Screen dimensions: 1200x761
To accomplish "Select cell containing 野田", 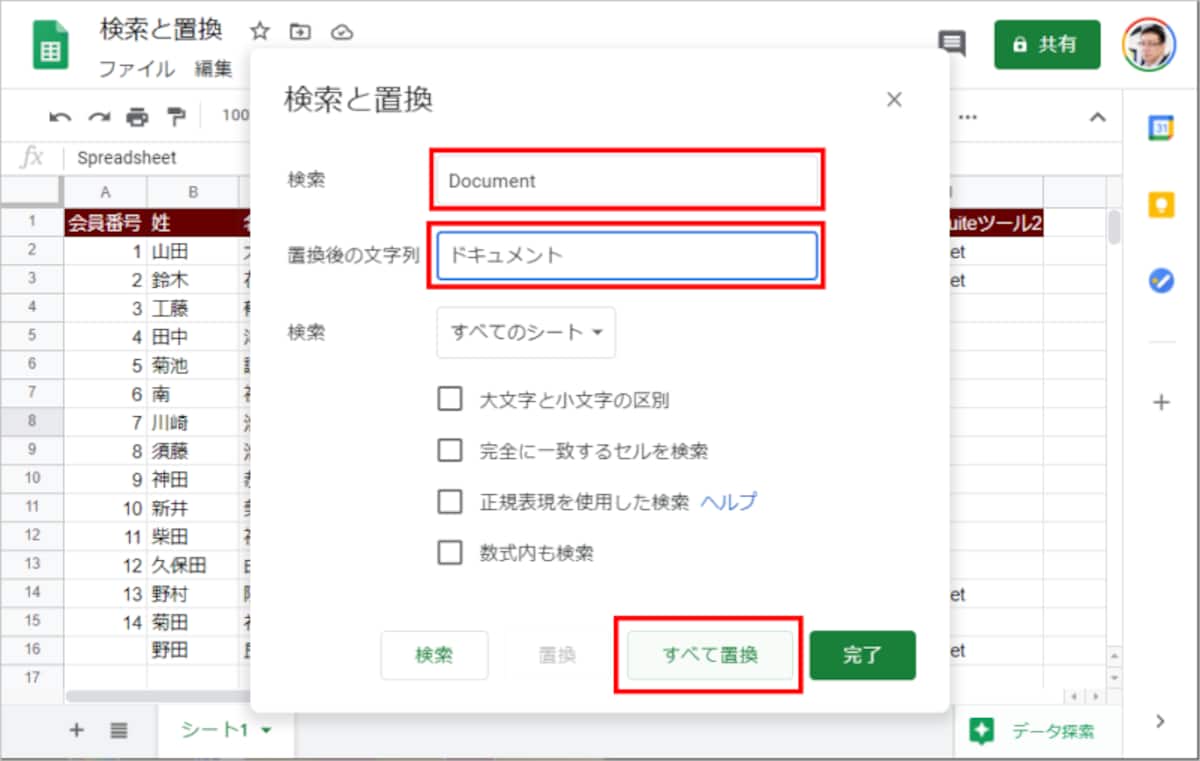I will [193, 651].
